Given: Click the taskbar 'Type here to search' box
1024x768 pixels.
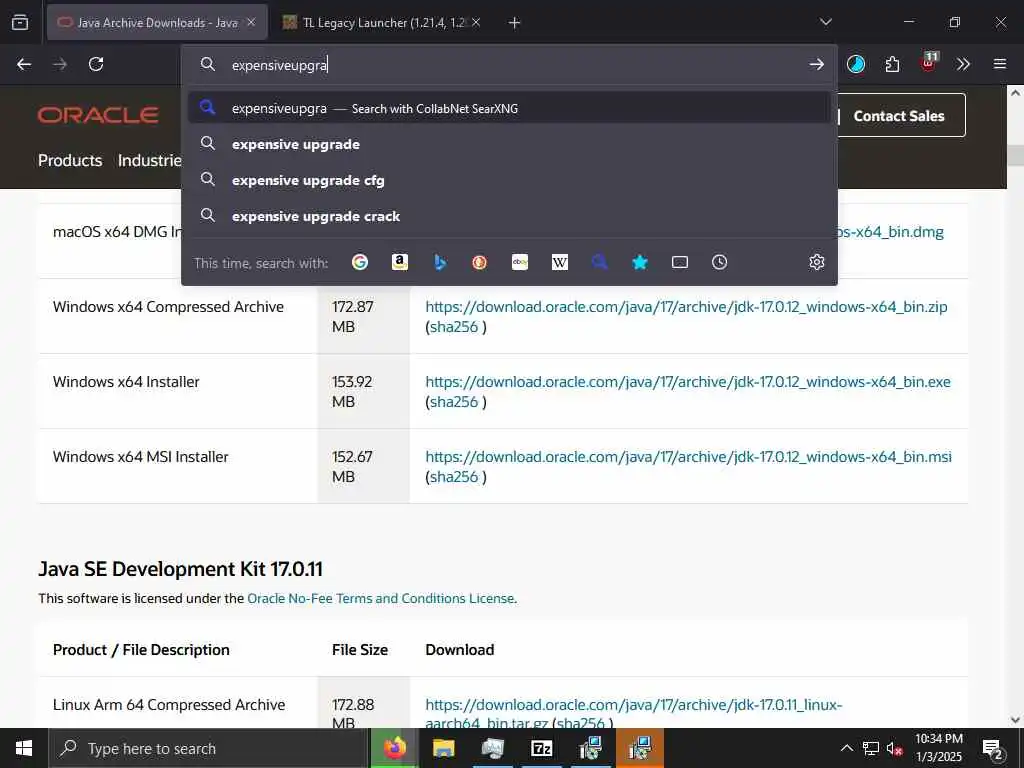Looking at the screenshot, I should point(208,748).
